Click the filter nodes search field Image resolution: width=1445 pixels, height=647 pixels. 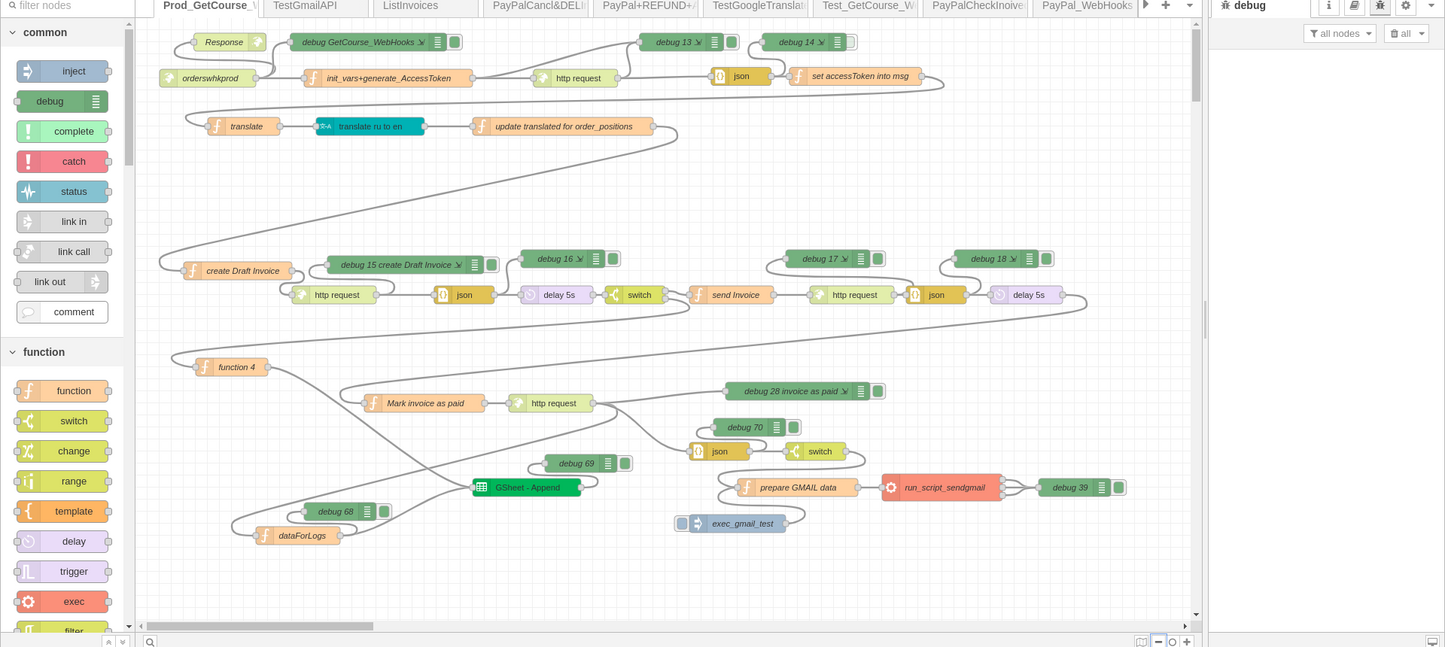point(70,6)
